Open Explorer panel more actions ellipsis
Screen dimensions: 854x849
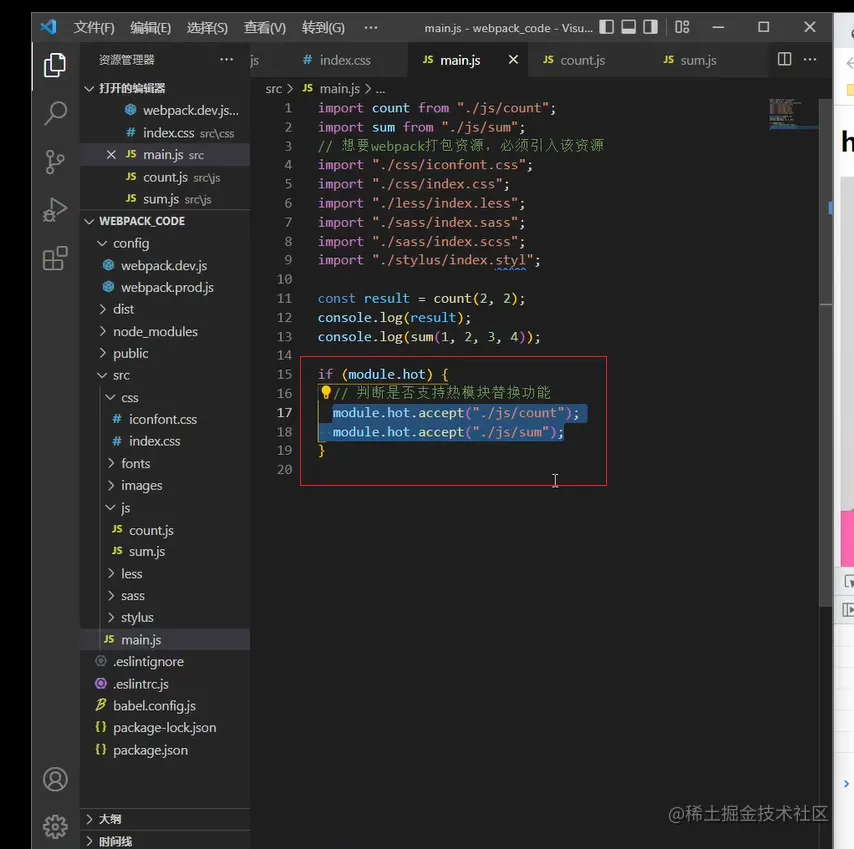coord(227,59)
